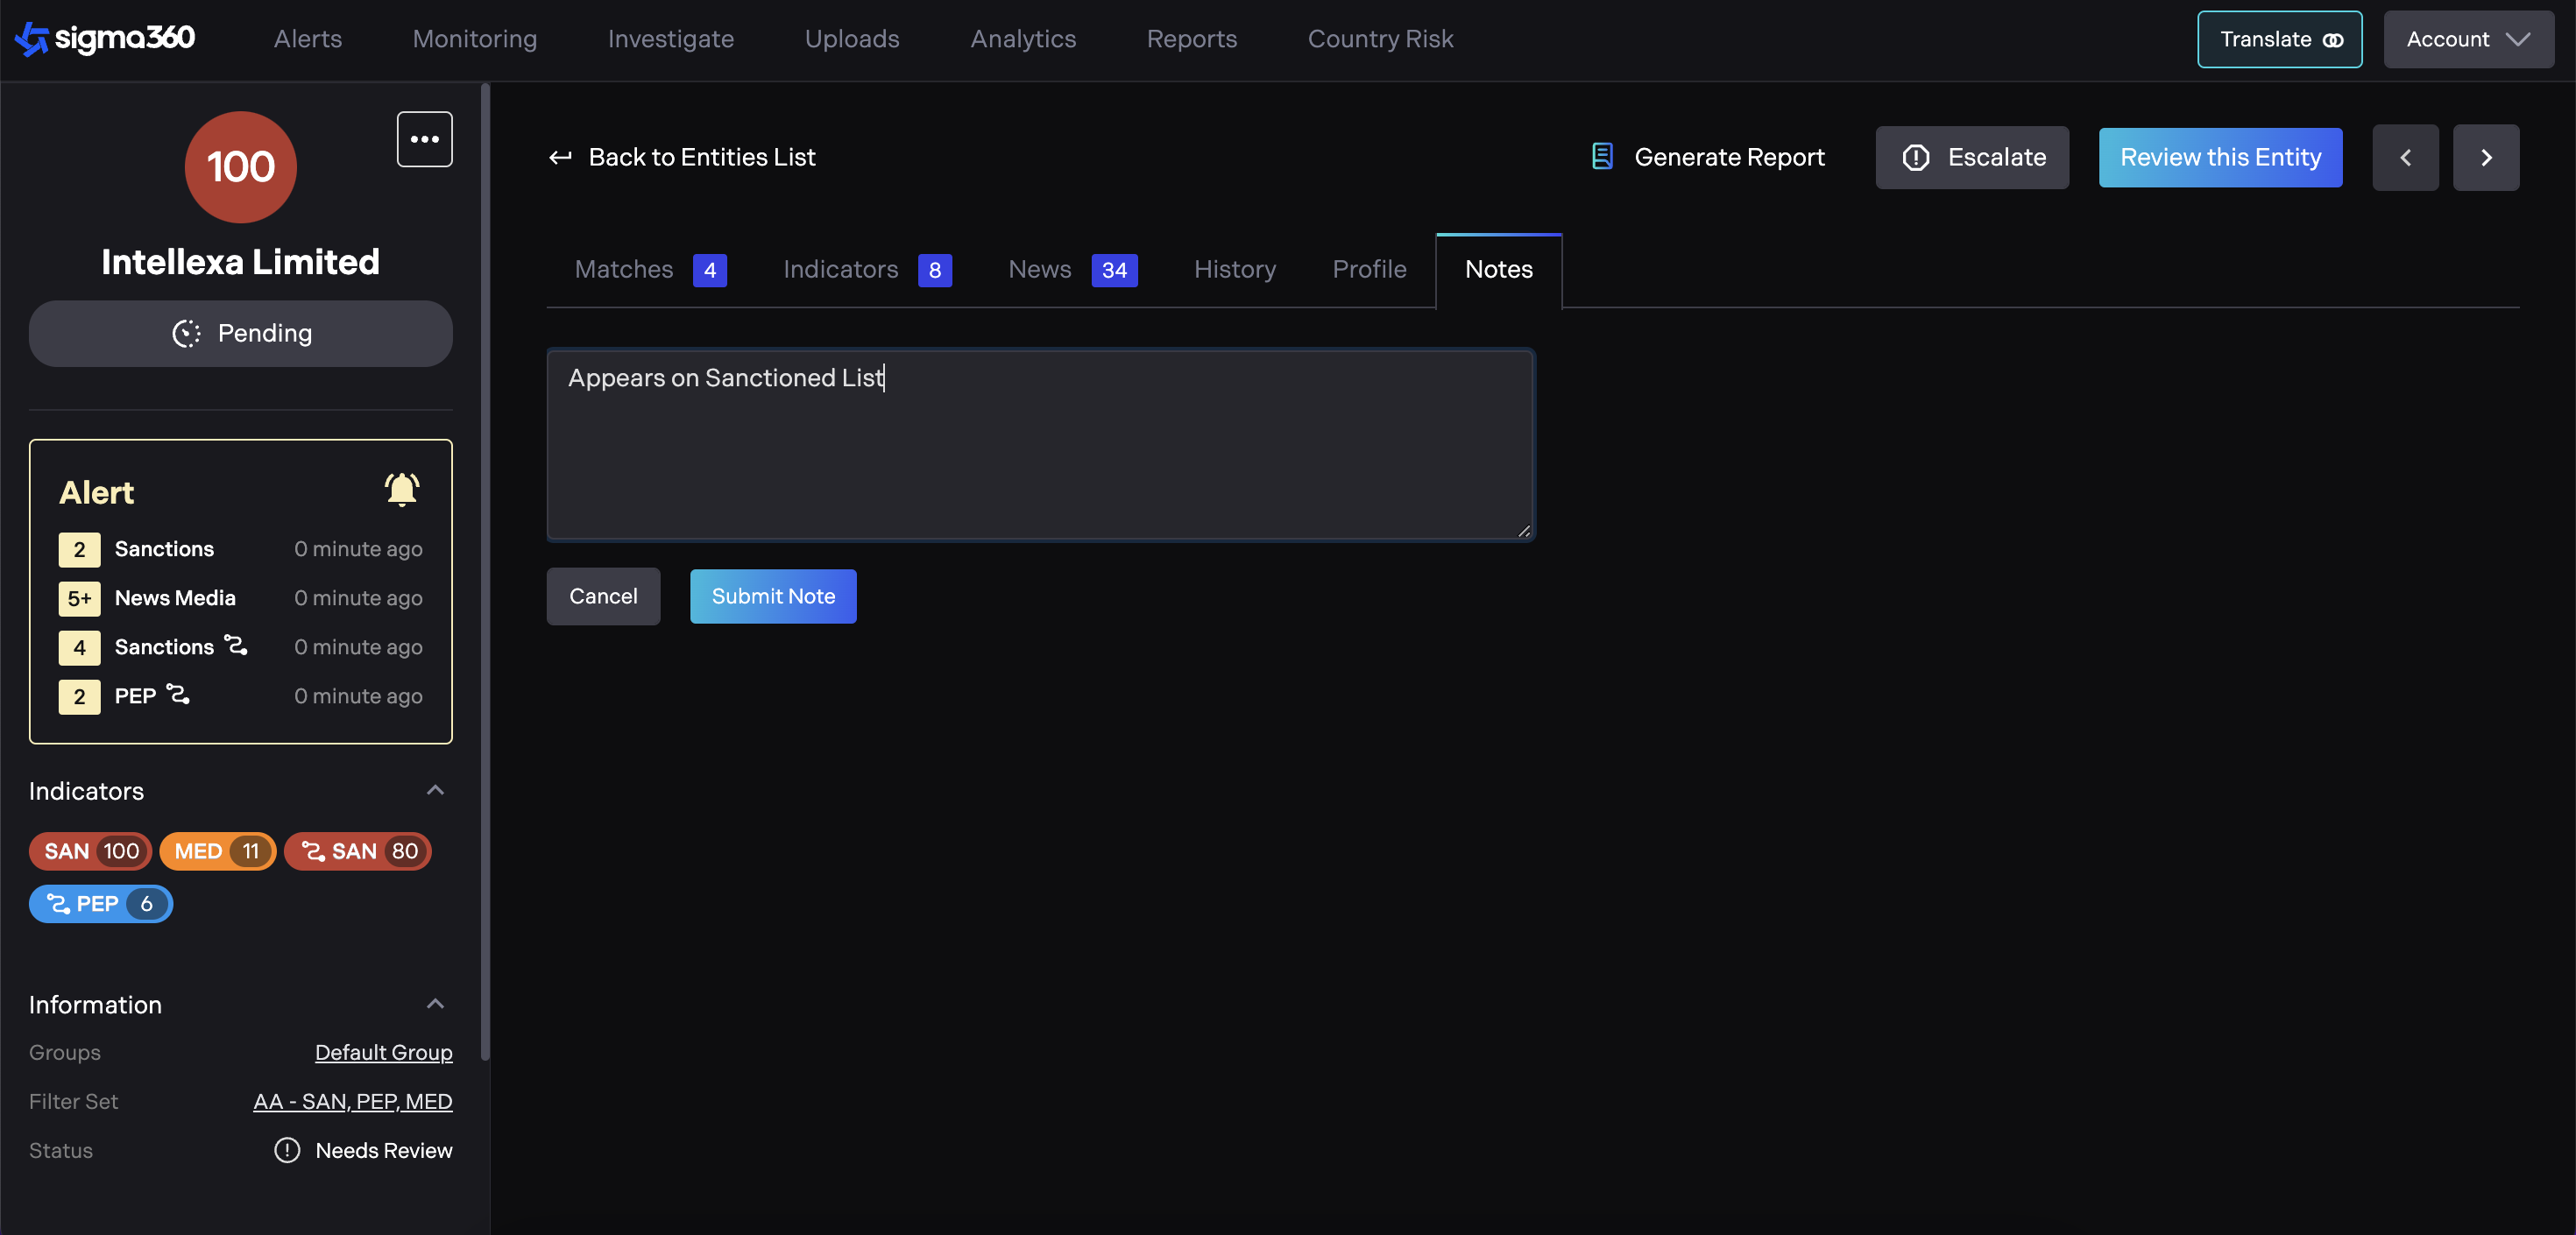2576x1235 pixels.
Task: Select the linked SAN 80 indicator pill
Action: (x=358, y=851)
